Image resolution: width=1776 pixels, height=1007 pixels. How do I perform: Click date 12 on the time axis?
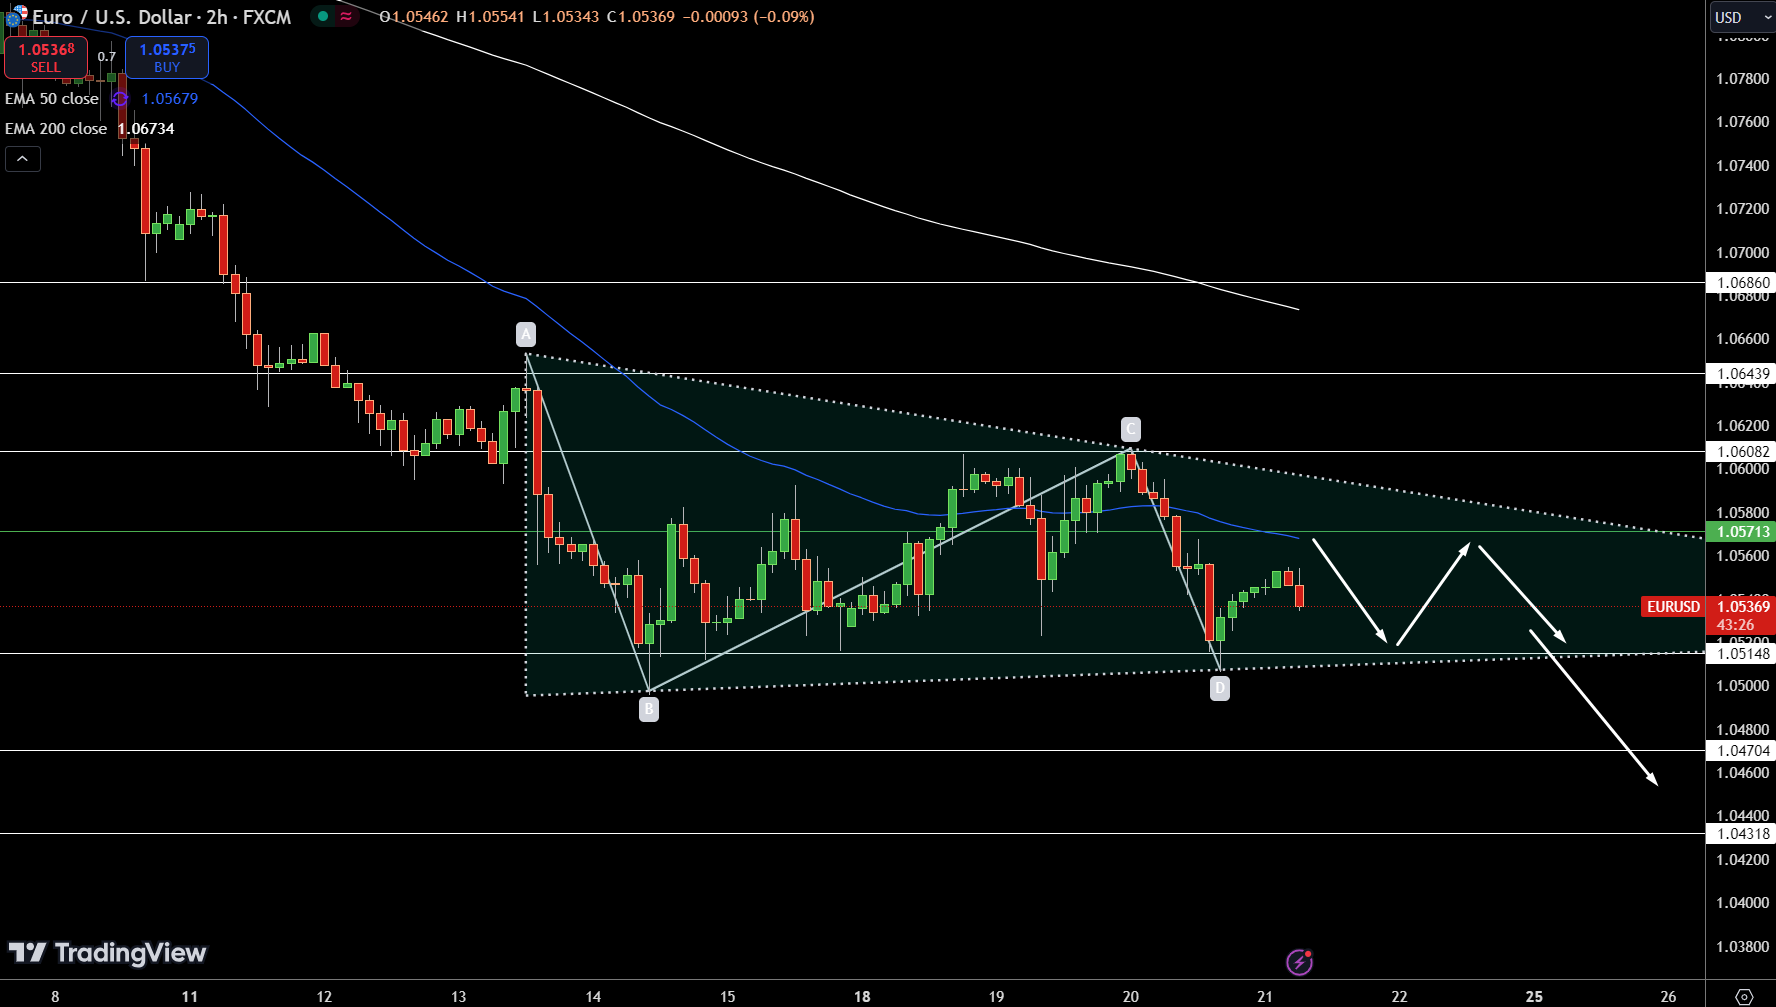[324, 996]
